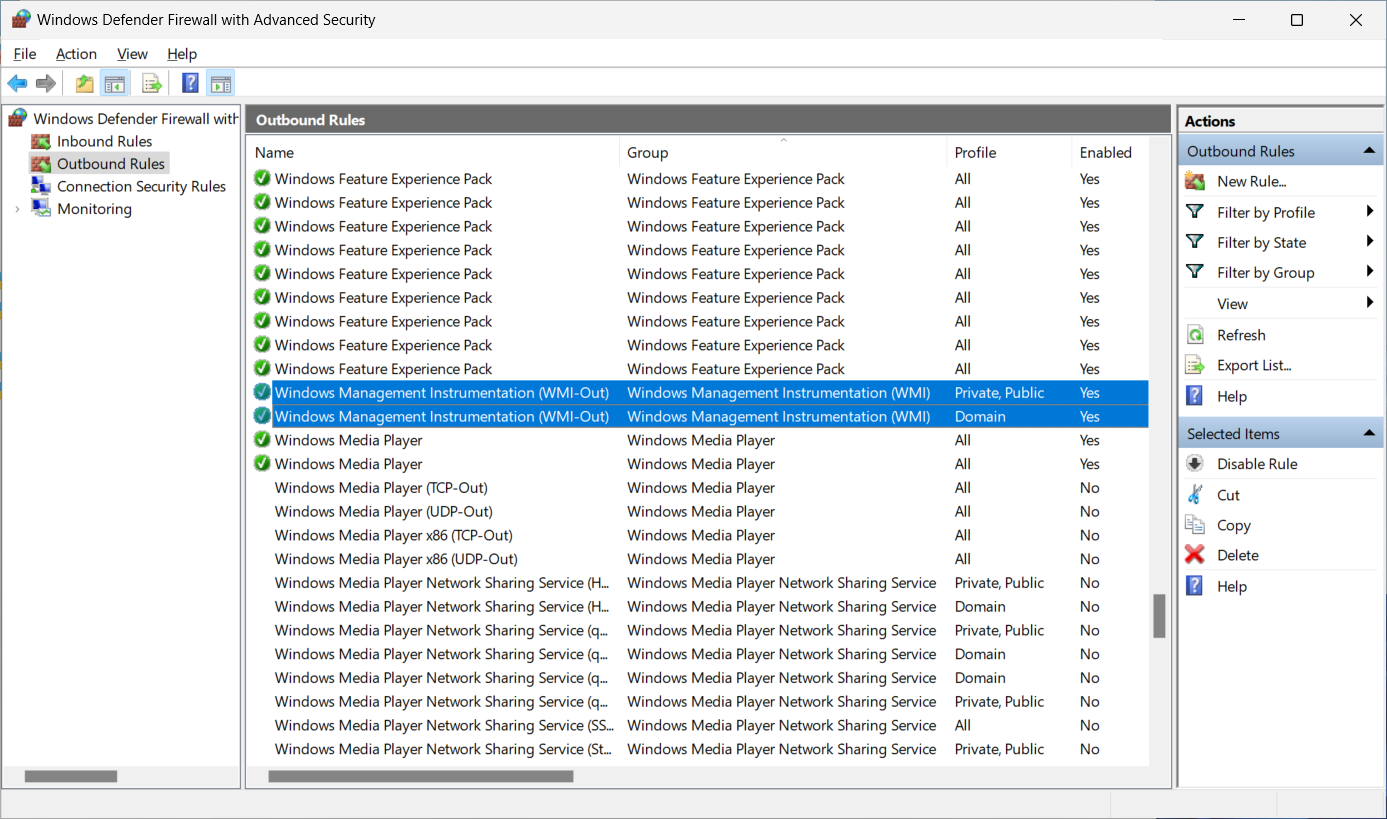Click the Filter by Profile funnel icon
1387x819 pixels.
click(1195, 212)
